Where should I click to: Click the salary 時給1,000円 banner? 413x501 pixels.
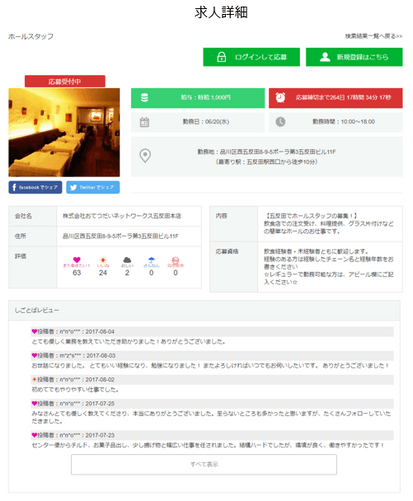[x=198, y=98]
